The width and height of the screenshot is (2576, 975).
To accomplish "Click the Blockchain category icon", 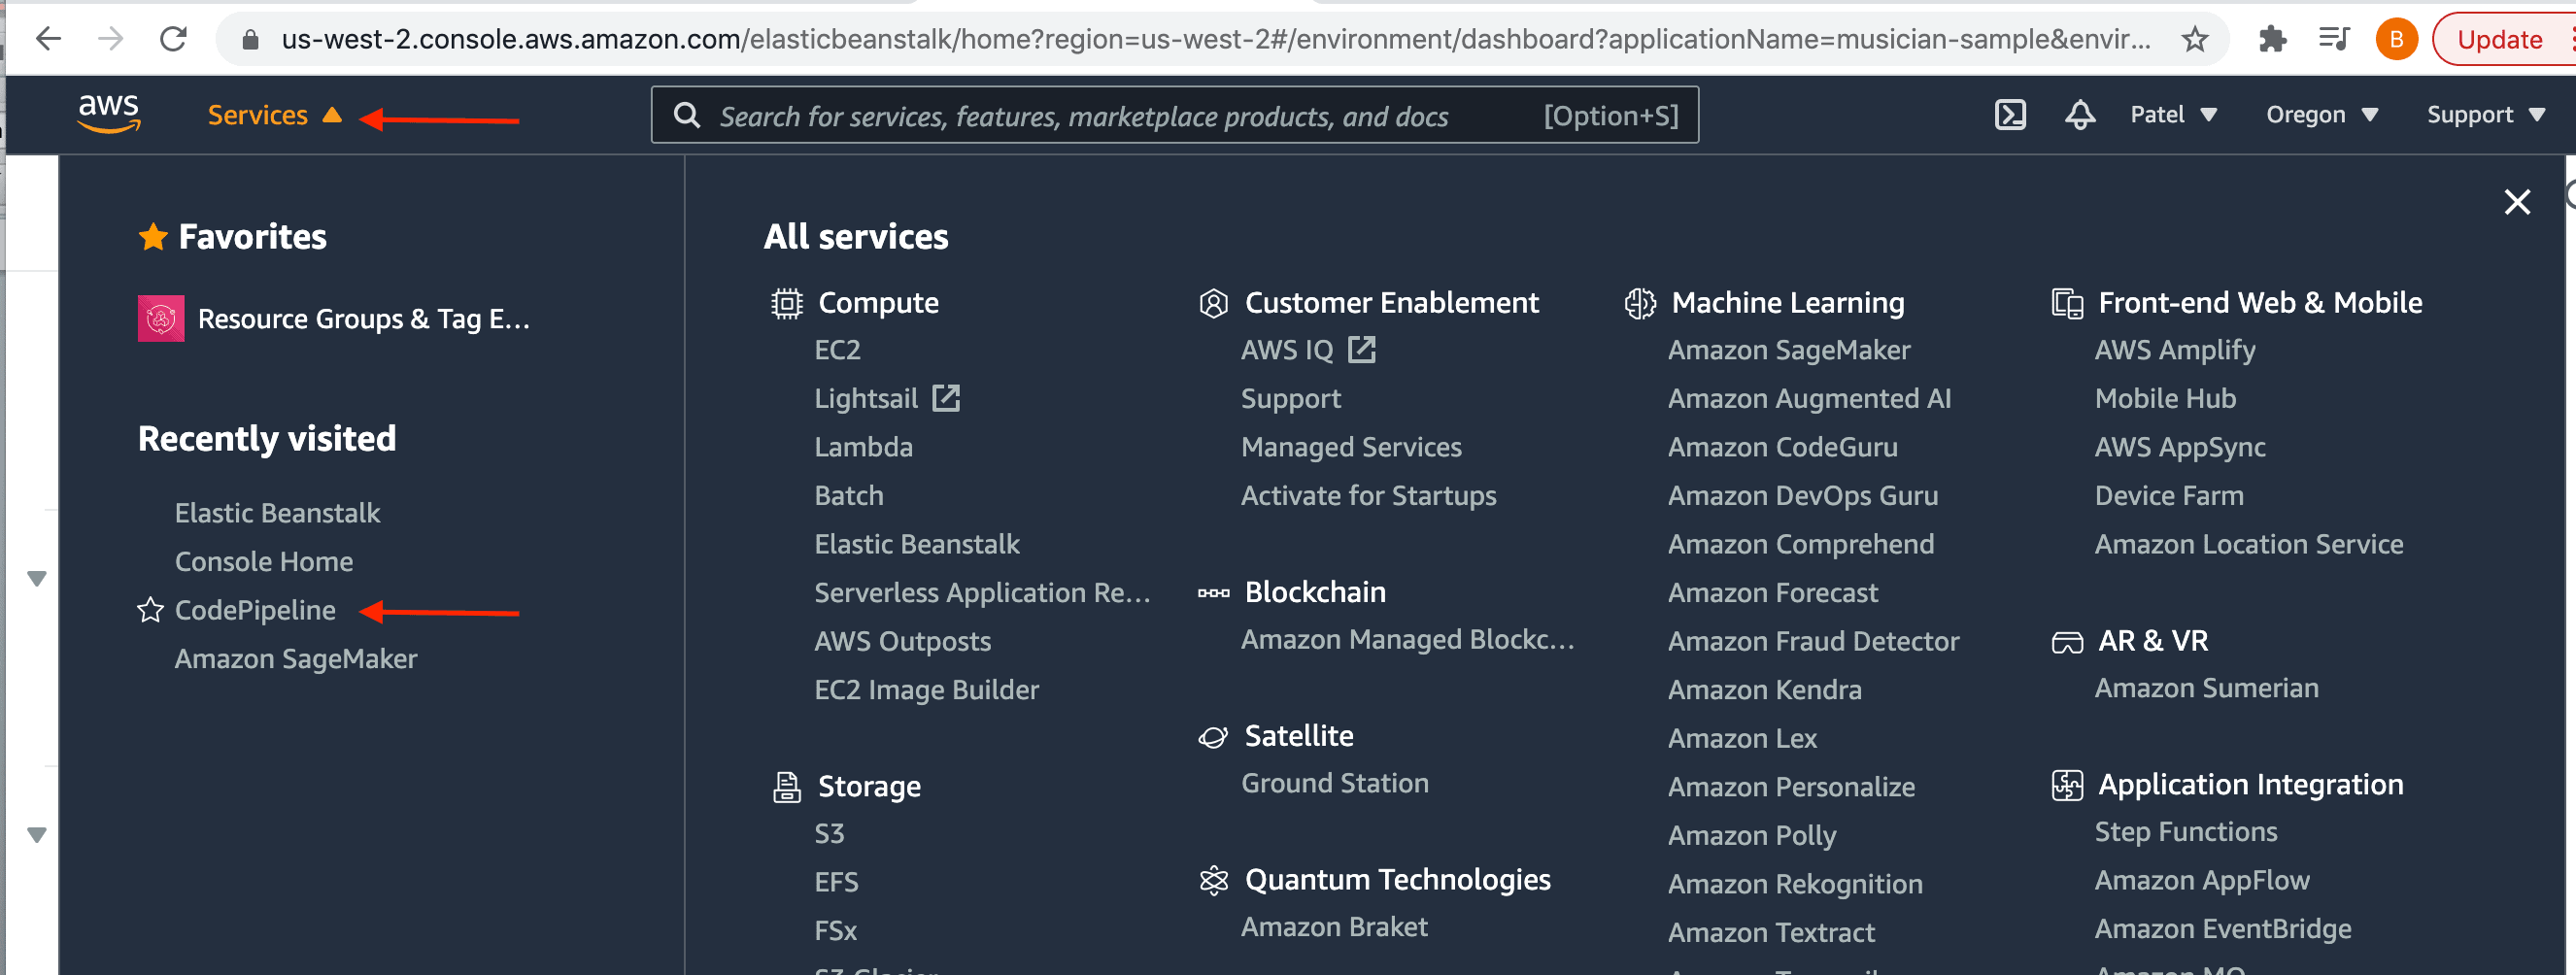I will (1213, 593).
